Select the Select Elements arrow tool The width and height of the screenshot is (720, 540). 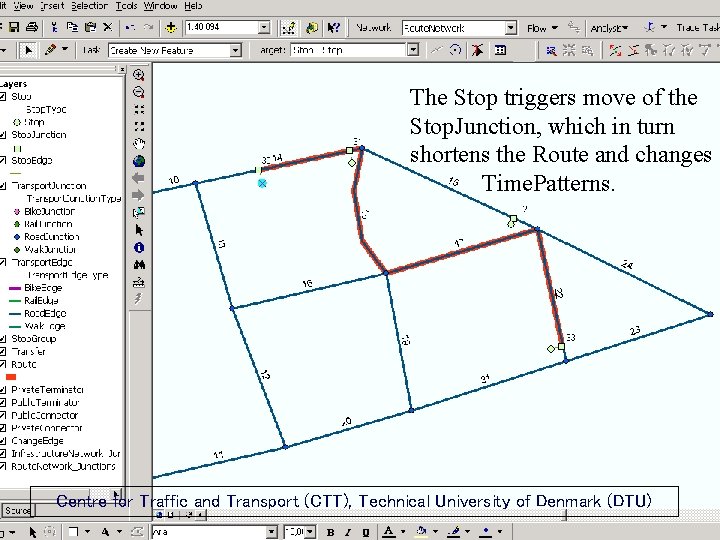pyautogui.click(x=139, y=230)
